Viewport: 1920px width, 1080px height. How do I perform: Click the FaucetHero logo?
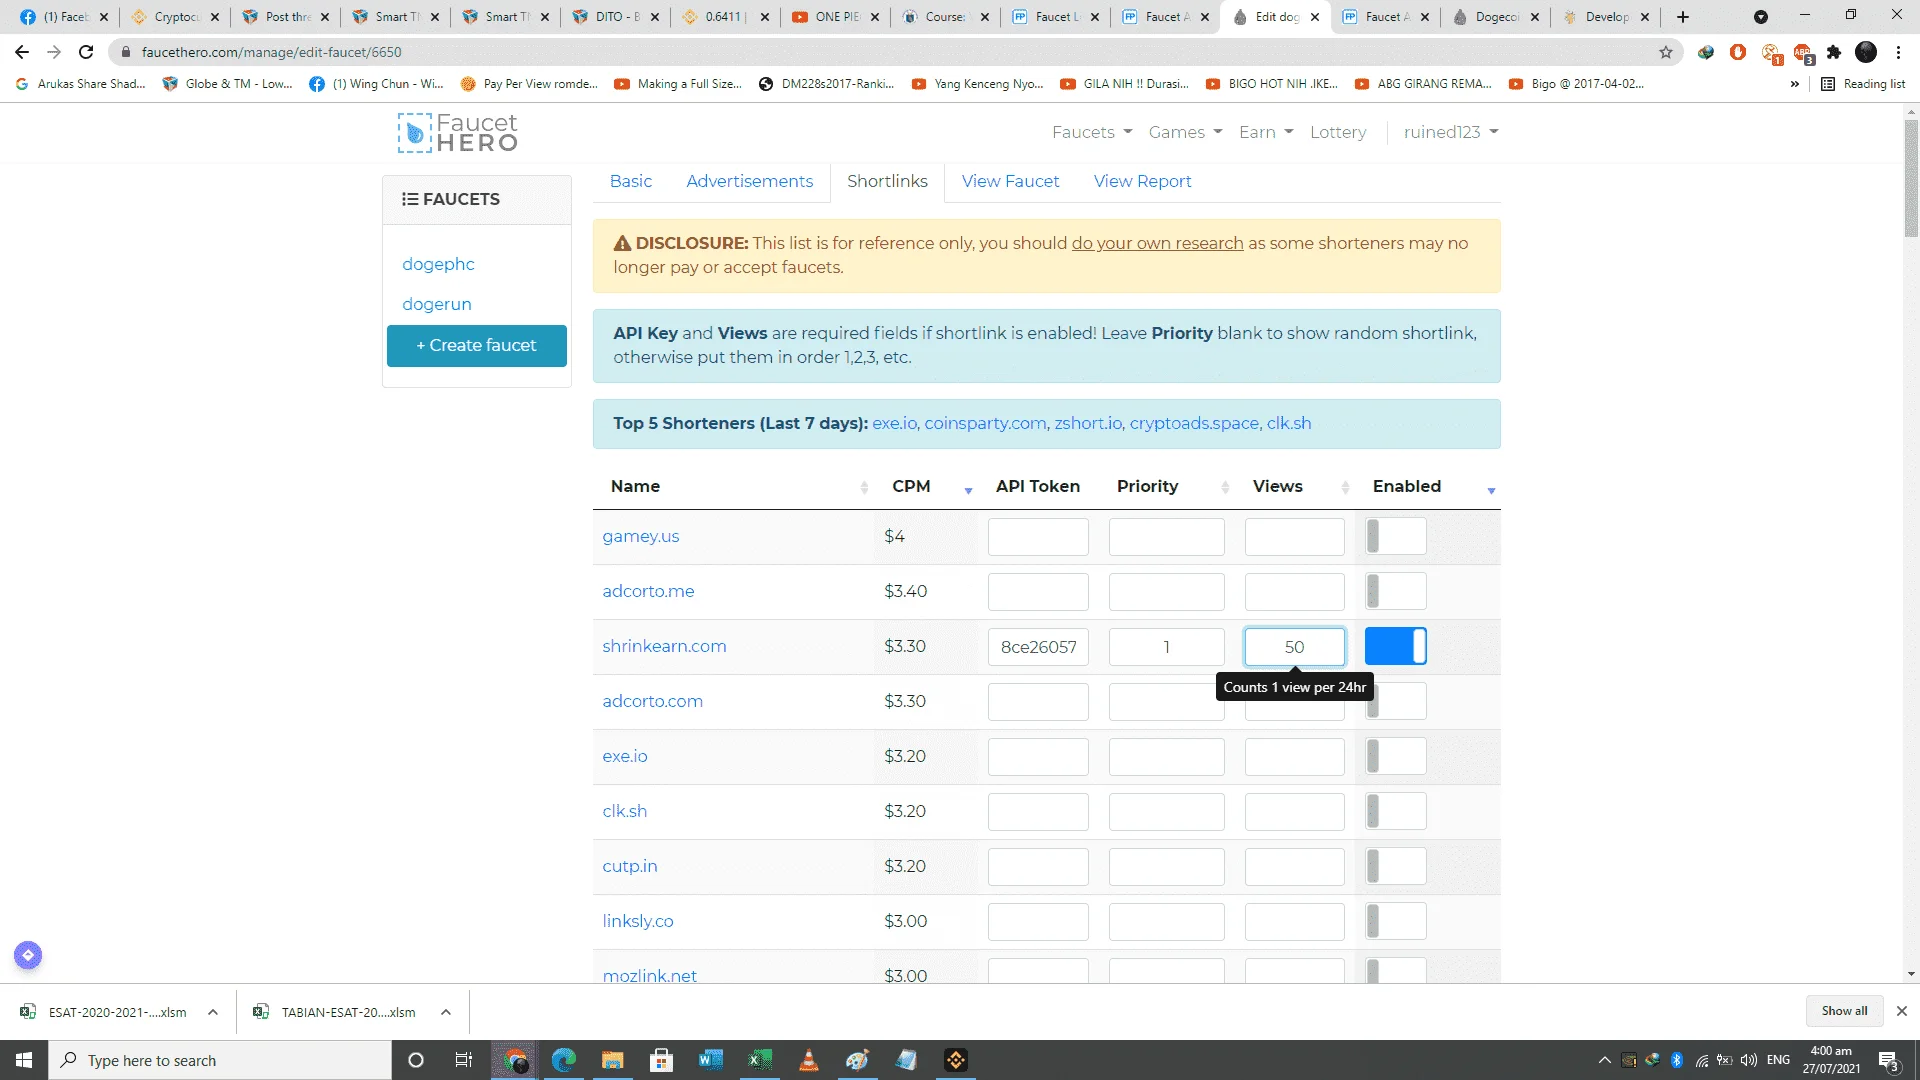click(x=458, y=132)
